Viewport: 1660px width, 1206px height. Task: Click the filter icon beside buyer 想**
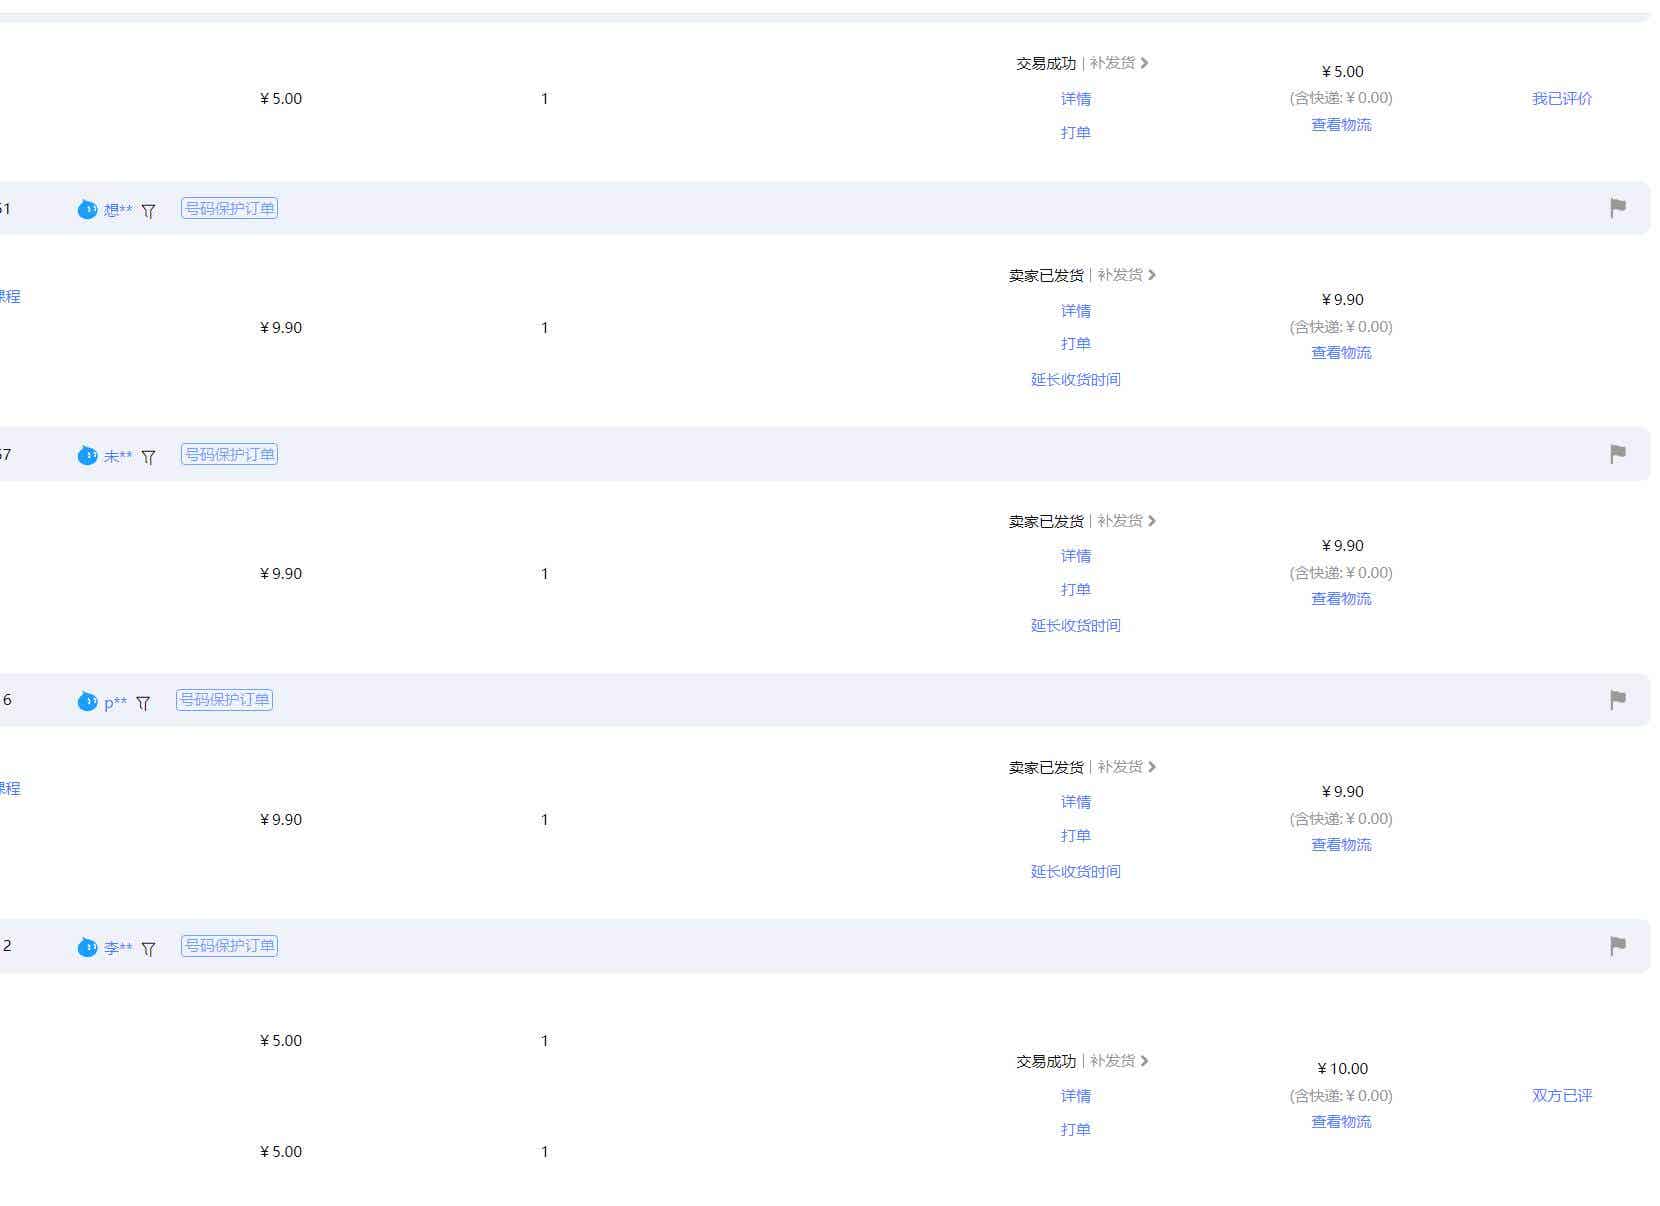pos(149,211)
